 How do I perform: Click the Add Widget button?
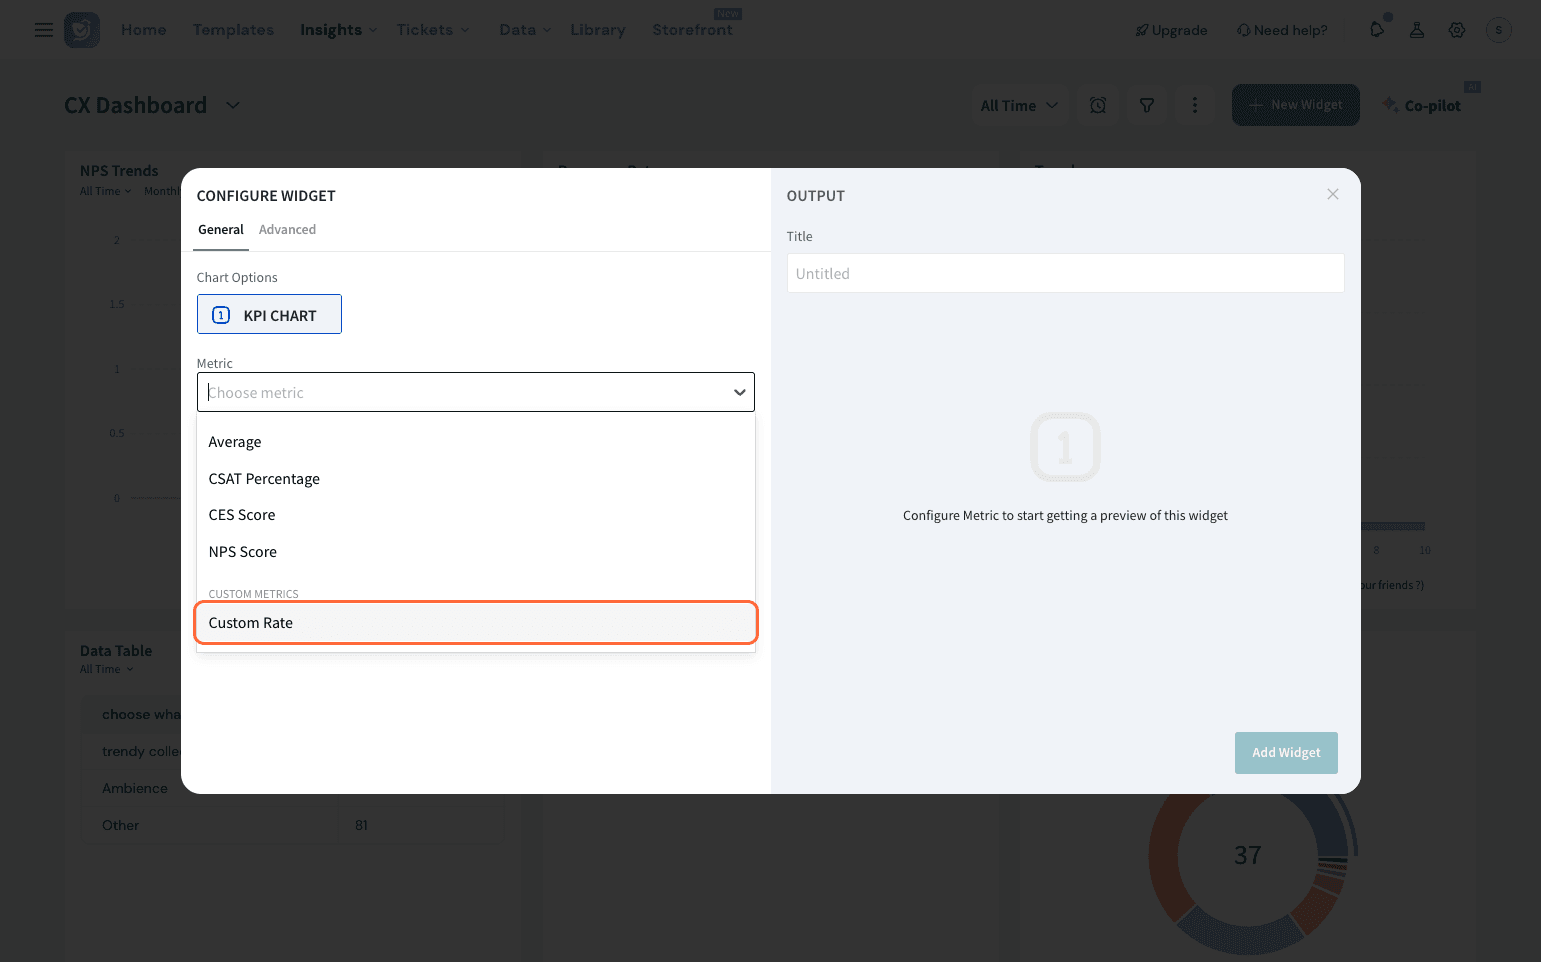tap(1285, 753)
